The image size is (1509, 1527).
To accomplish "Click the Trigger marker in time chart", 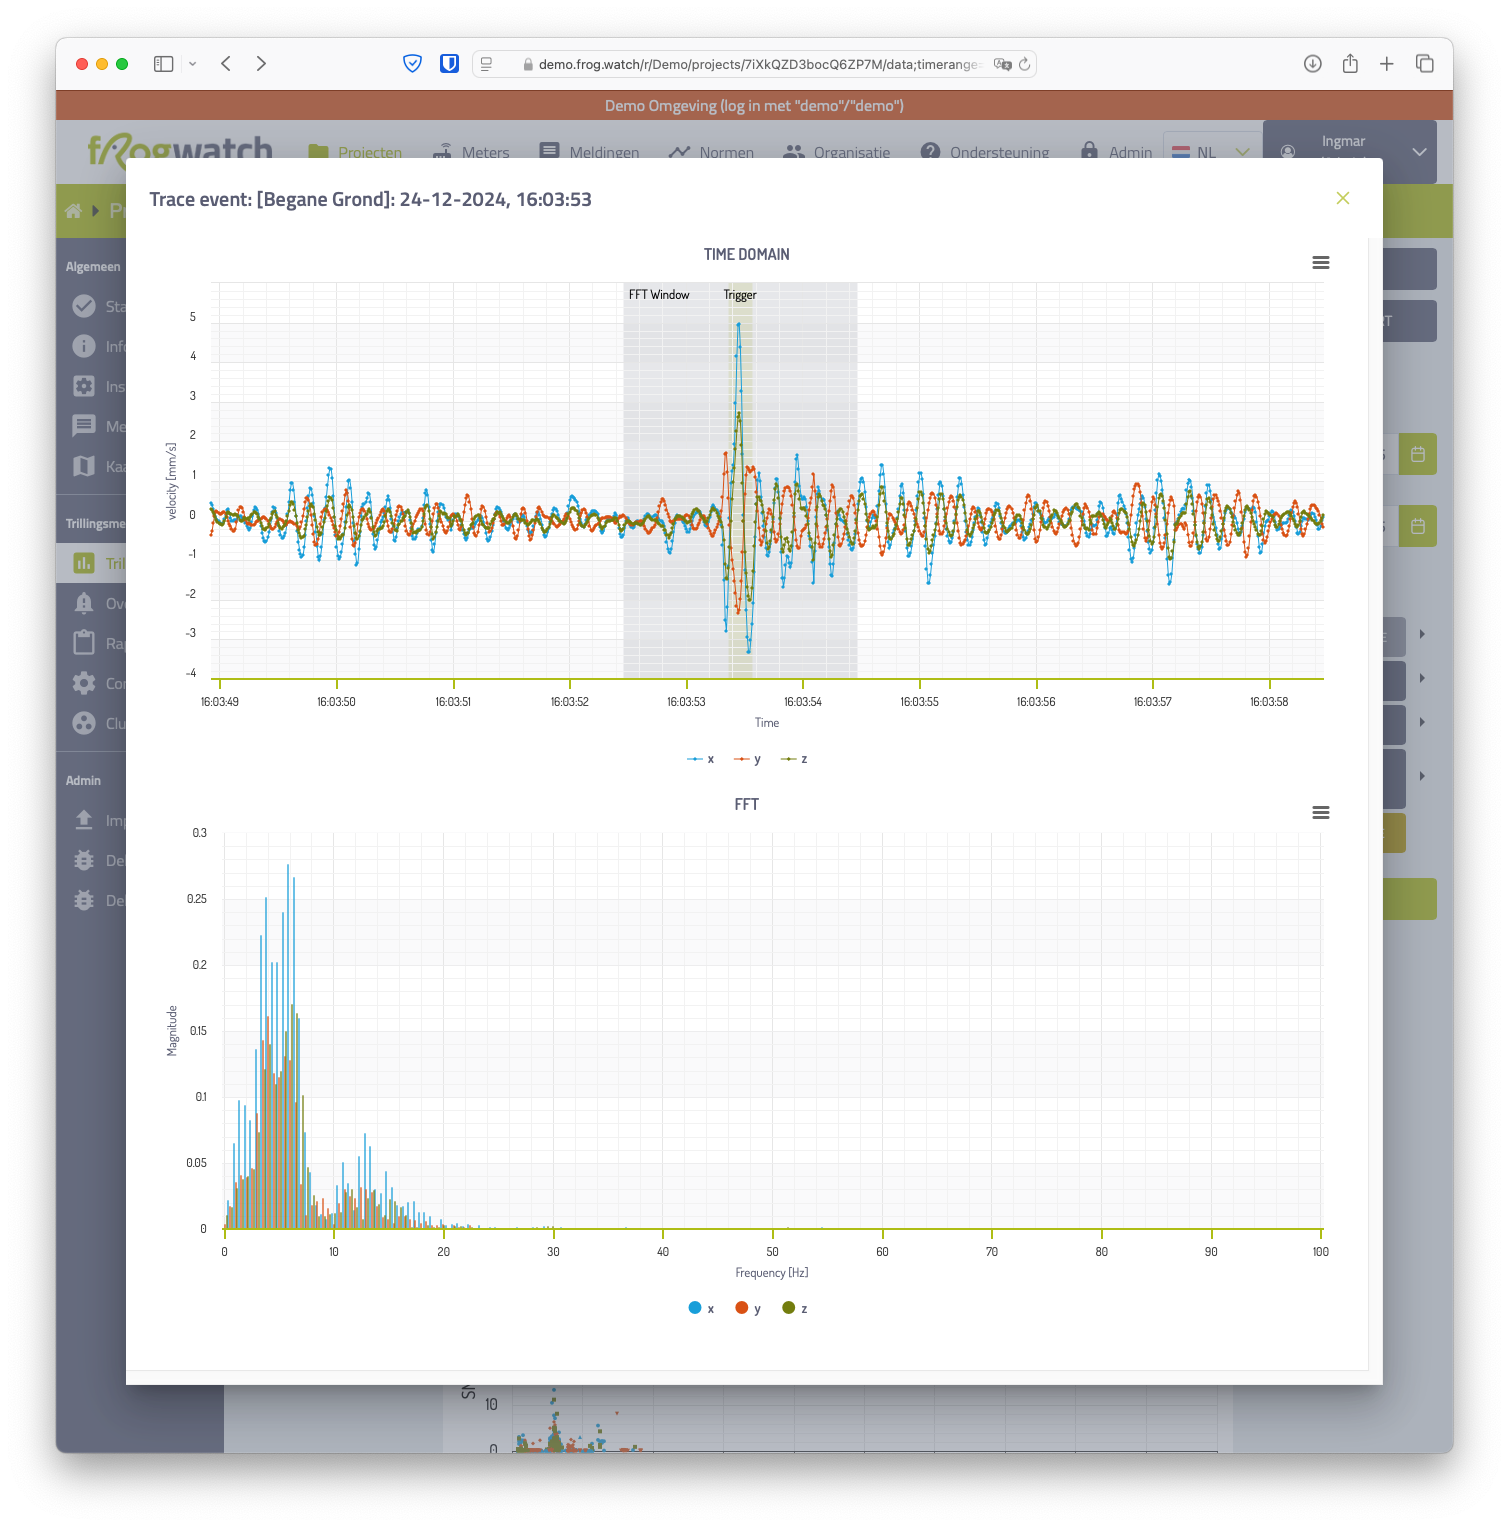I will (740, 295).
